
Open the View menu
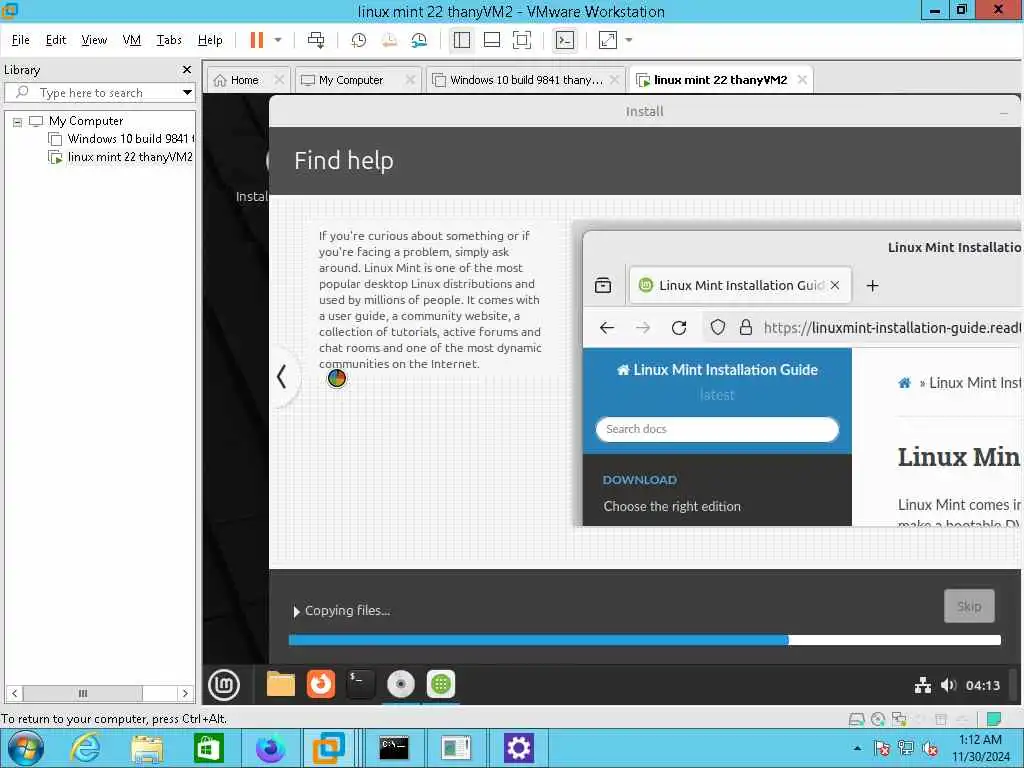pyautogui.click(x=94, y=40)
